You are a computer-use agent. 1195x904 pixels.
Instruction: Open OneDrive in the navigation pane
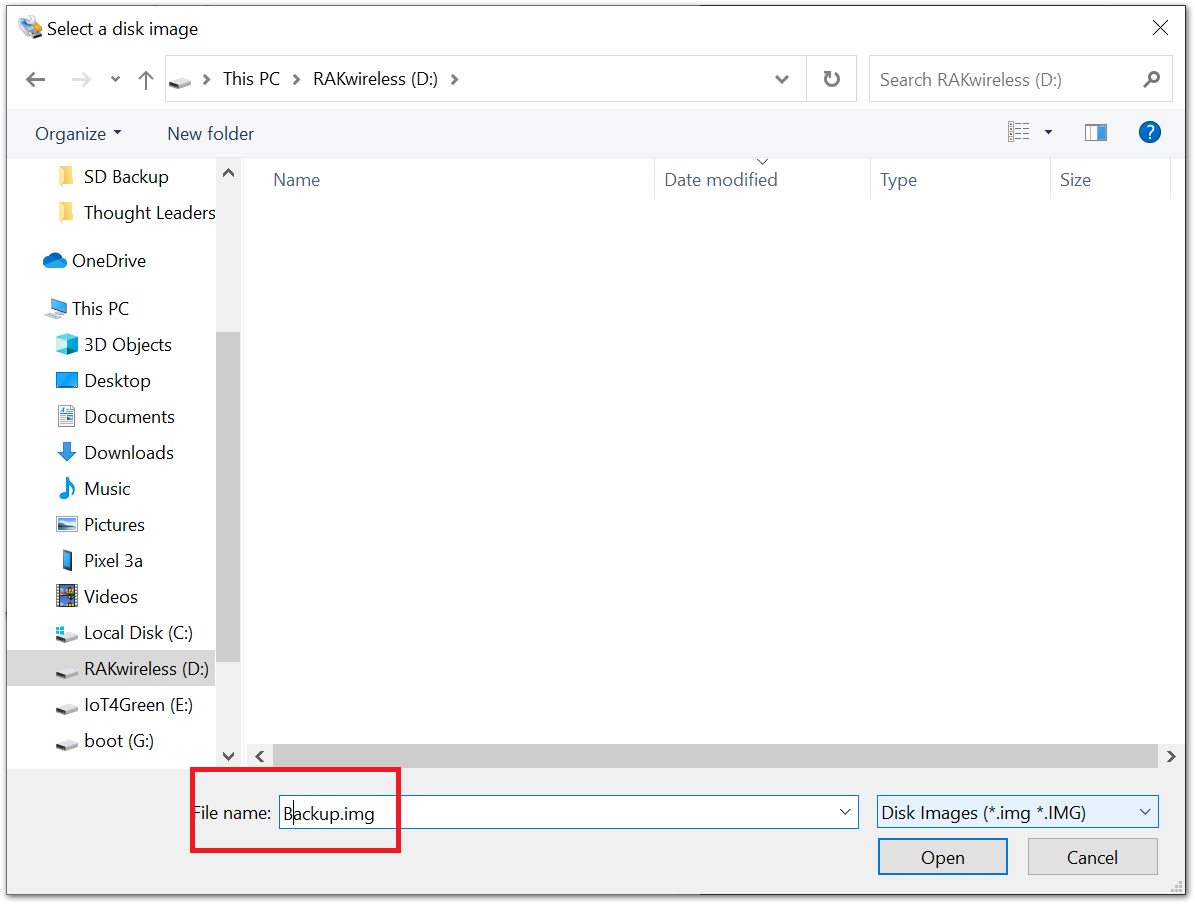pos(108,261)
